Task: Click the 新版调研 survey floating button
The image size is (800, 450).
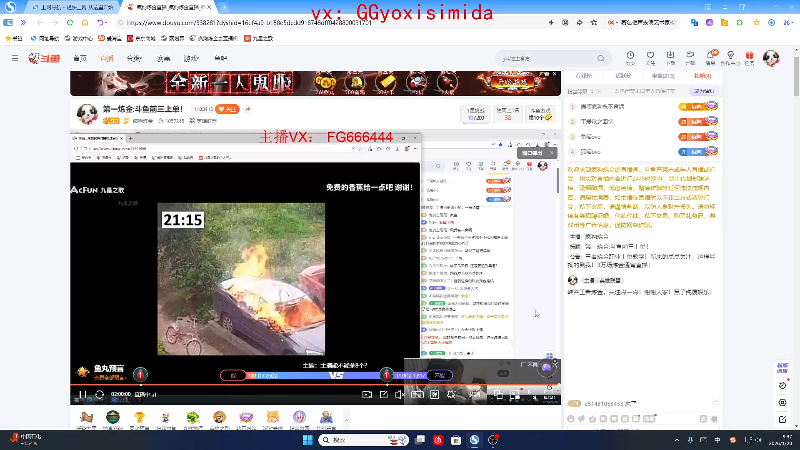Action: coord(782,368)
